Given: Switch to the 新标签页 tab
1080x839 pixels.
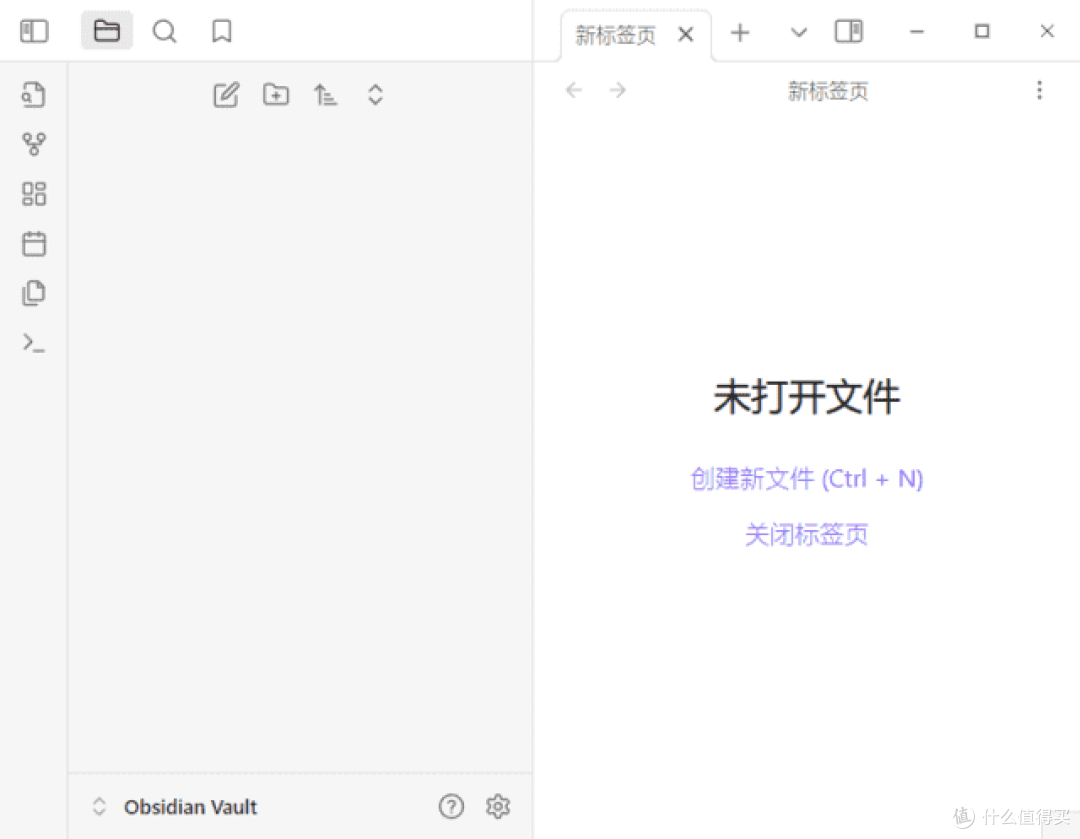Looking at the screenshot, I should [614, 34].
